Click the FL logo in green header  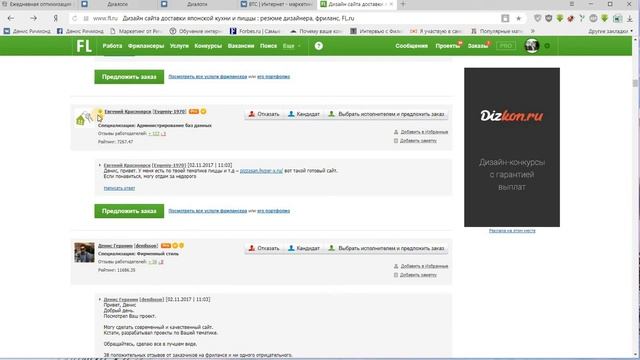[x=84, y=46]
